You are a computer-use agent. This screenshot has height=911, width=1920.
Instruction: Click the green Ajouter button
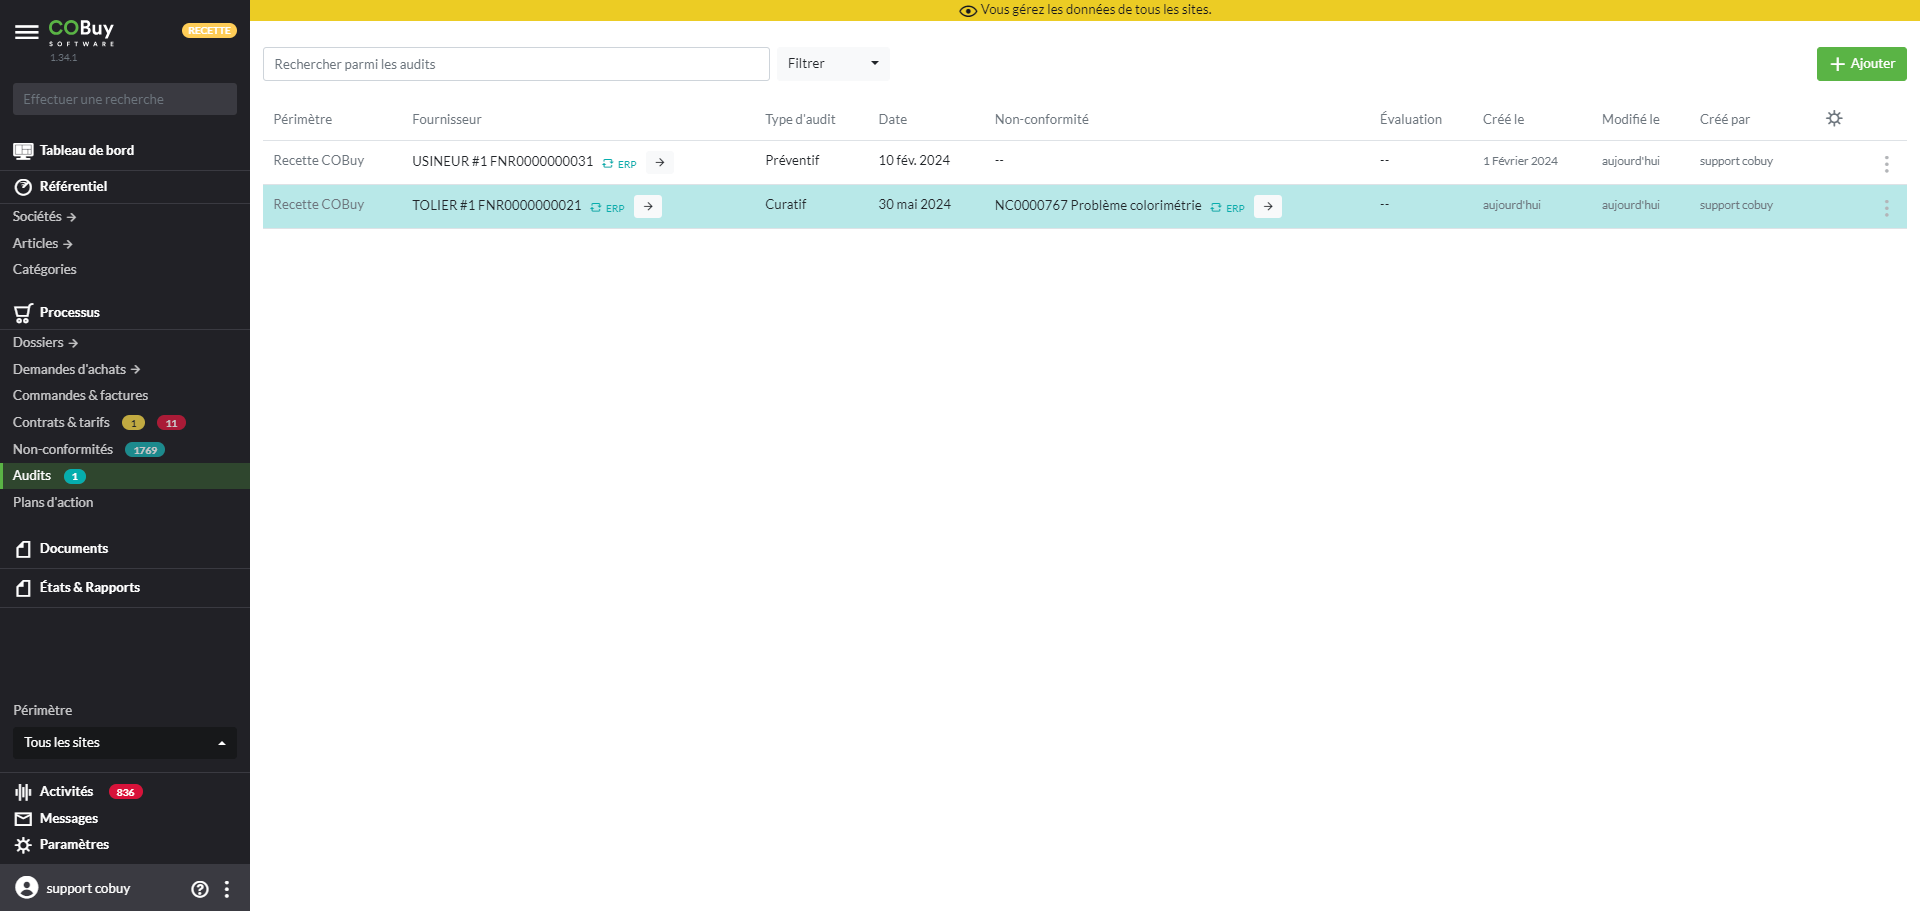[x=1861, y=64]
